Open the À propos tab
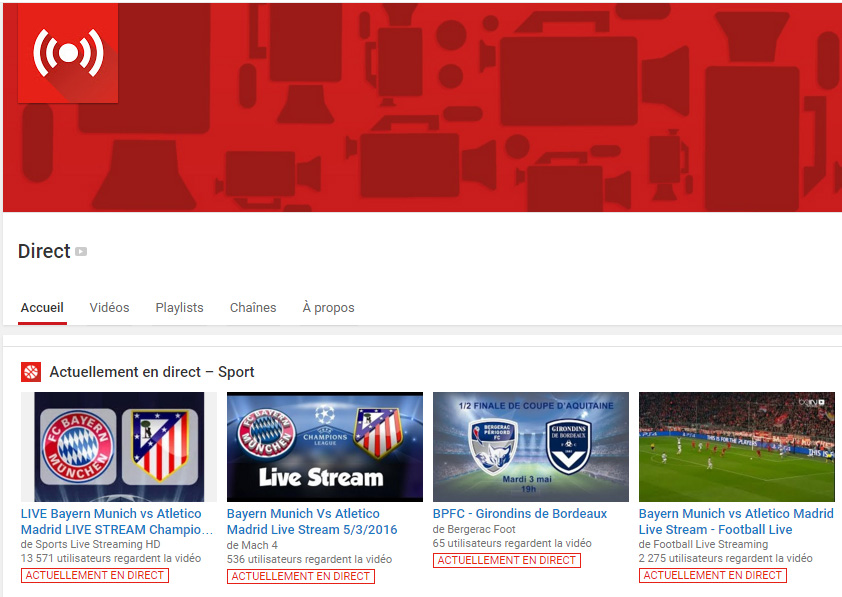Screen dimensions: 842x597 pyautogui.click(x=328, y=308)
